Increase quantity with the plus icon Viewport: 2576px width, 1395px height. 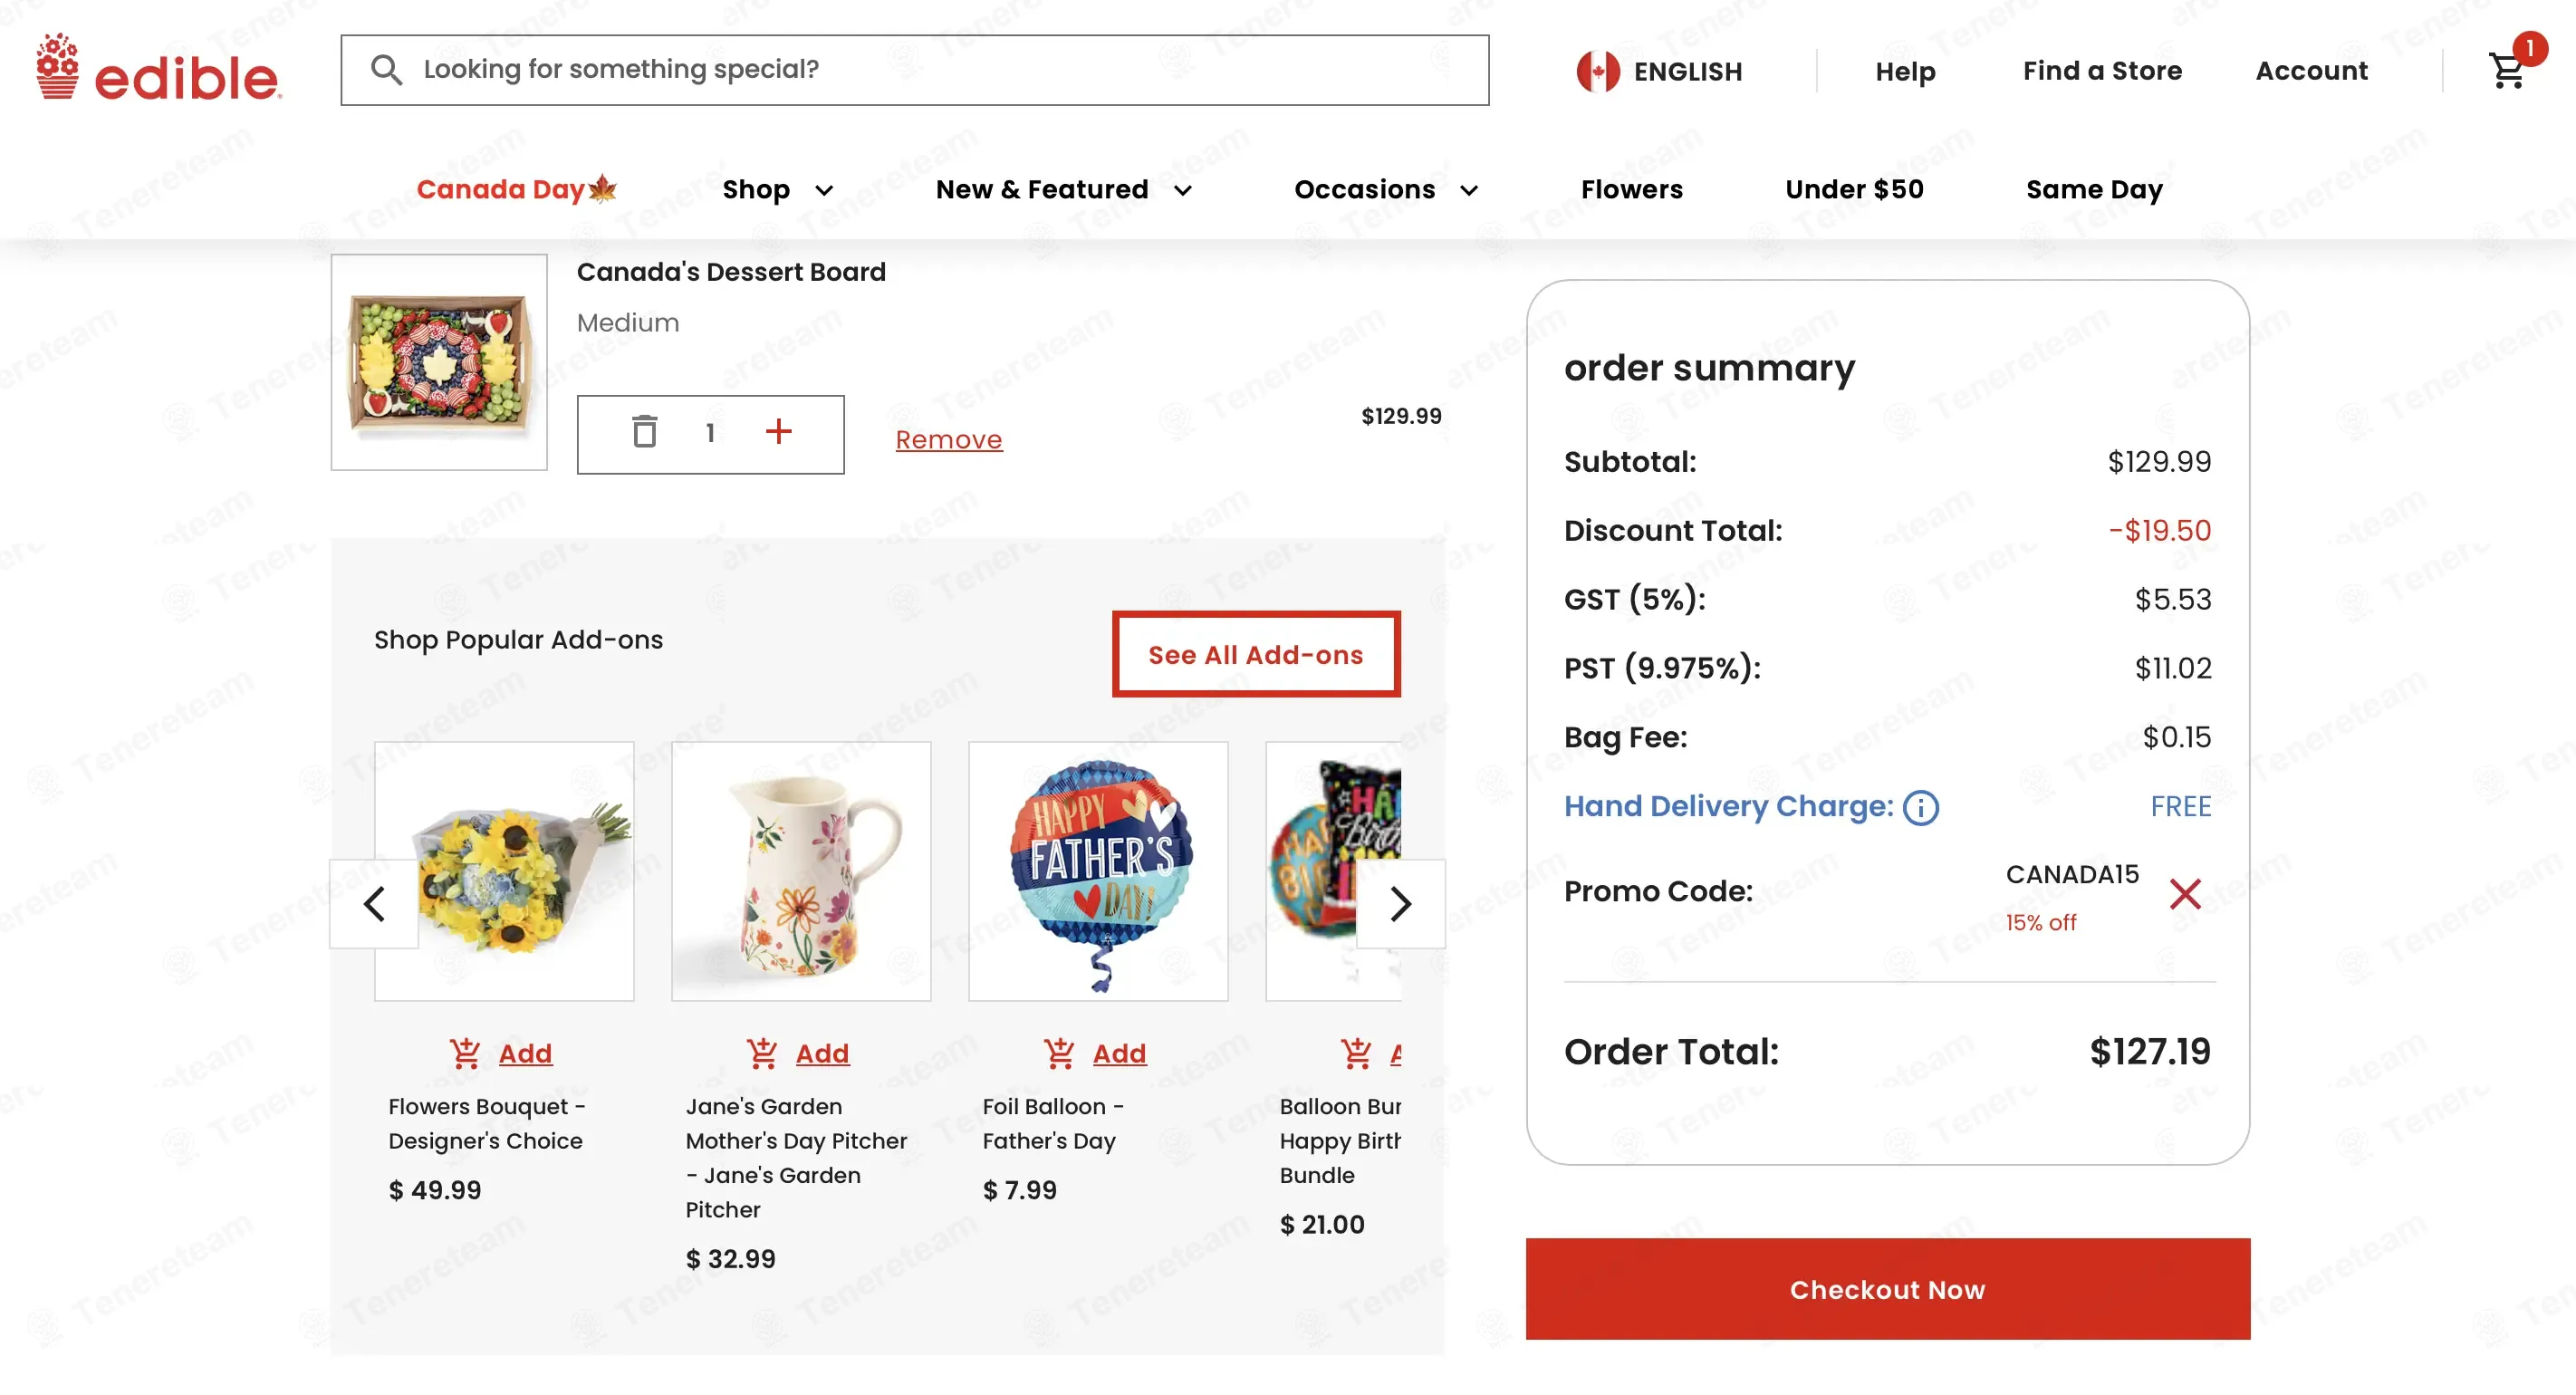click(x=778, y=431)
